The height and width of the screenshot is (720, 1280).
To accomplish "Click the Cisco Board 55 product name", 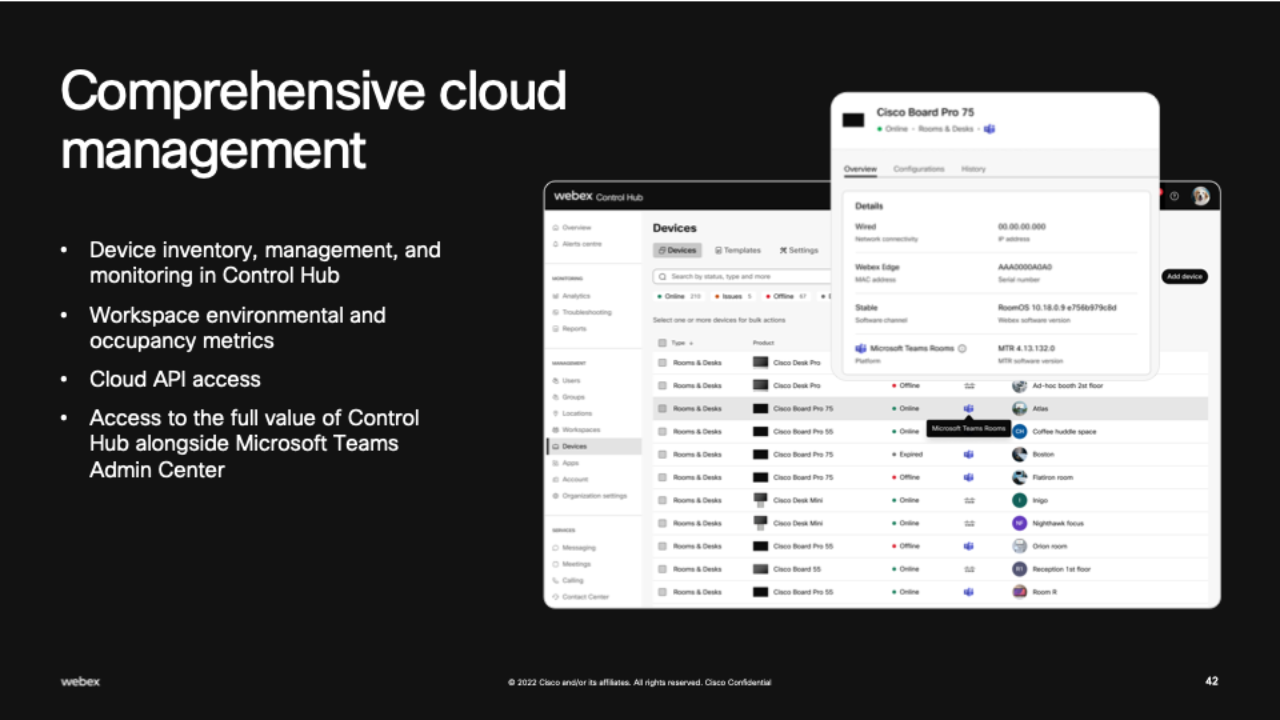I will 797,569.
